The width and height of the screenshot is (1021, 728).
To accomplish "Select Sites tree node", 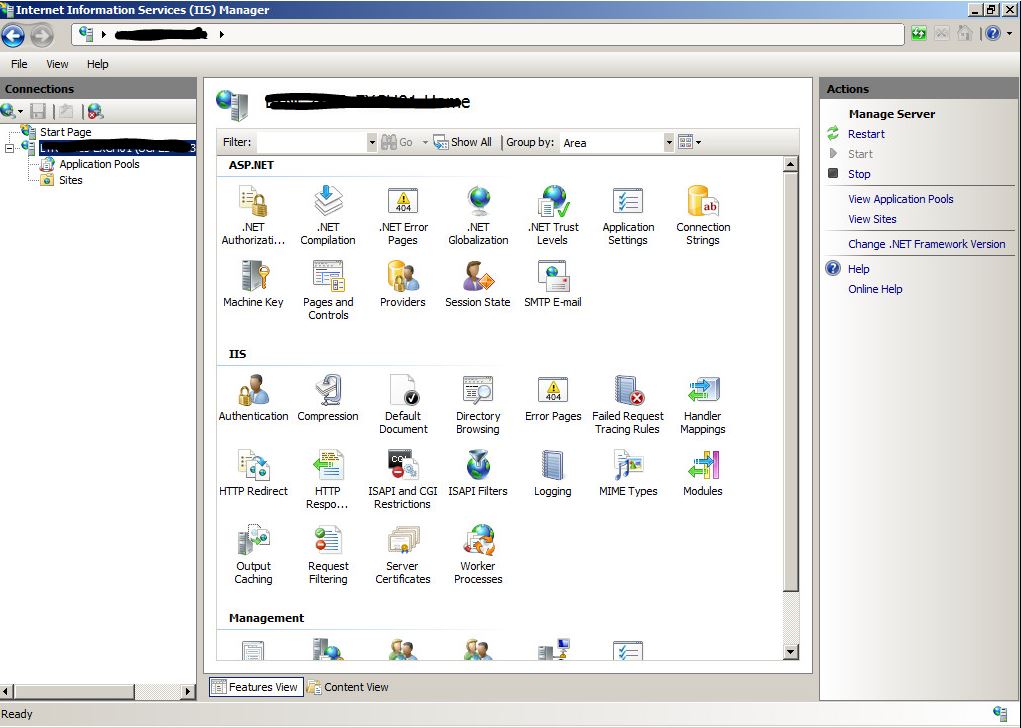I will pyautogui.click(x=70, y=180).
